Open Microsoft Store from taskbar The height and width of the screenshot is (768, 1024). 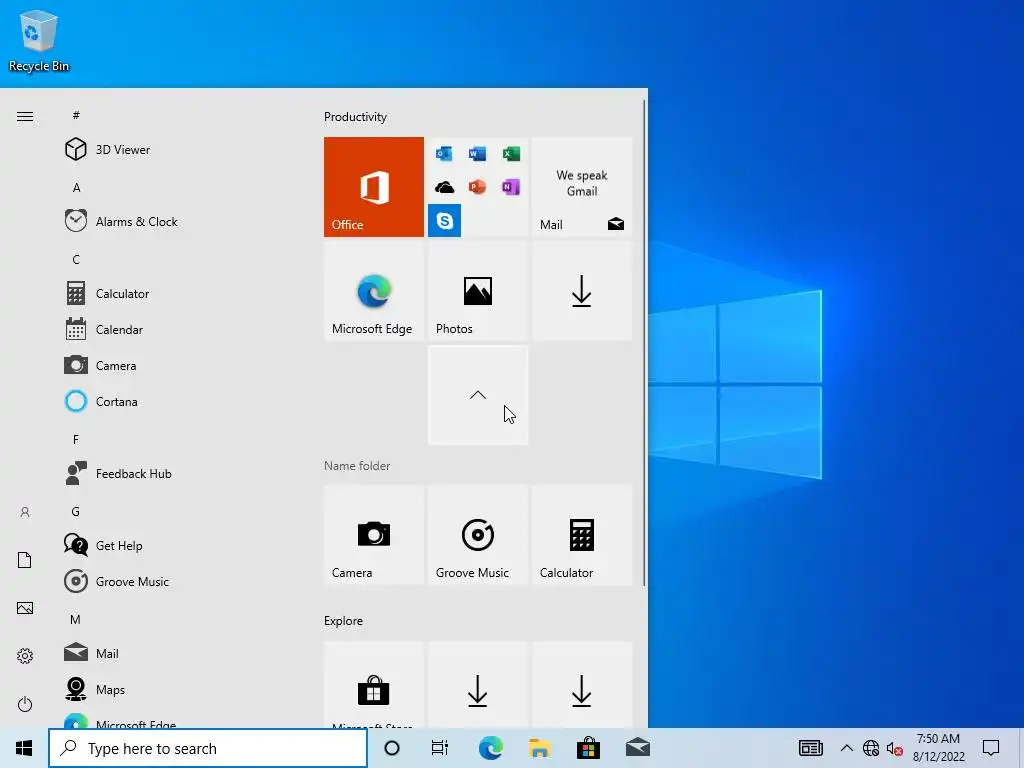588,748
